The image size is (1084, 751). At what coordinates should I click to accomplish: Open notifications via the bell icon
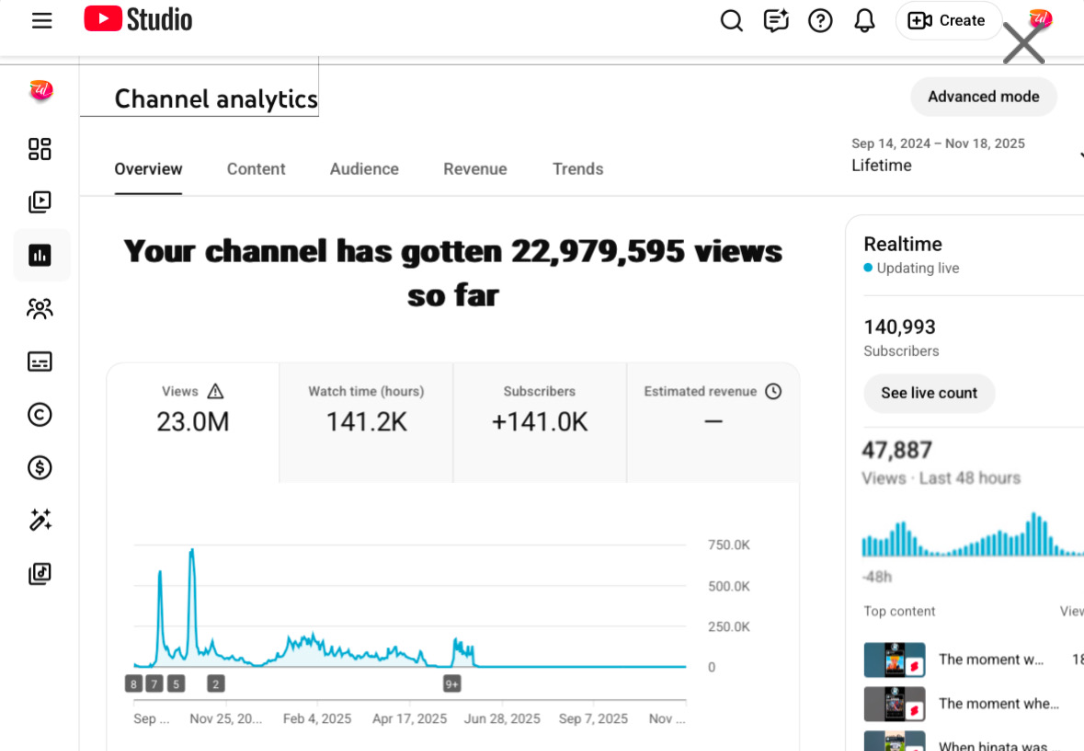pos(864,20)
